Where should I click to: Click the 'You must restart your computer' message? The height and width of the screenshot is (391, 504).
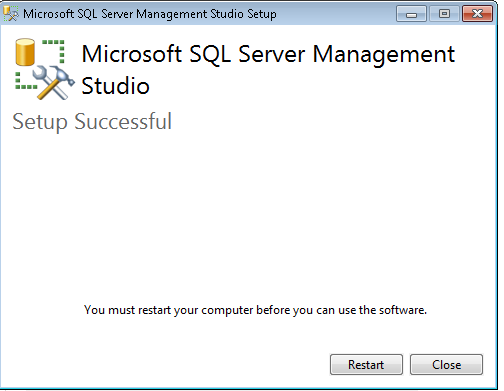point(255,310)
